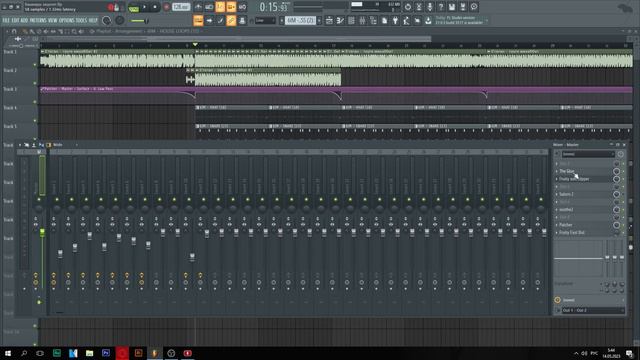Viewport: 640px width, 360px height.
Task: Open the PATTERNS menu
Action: point(38,20)
